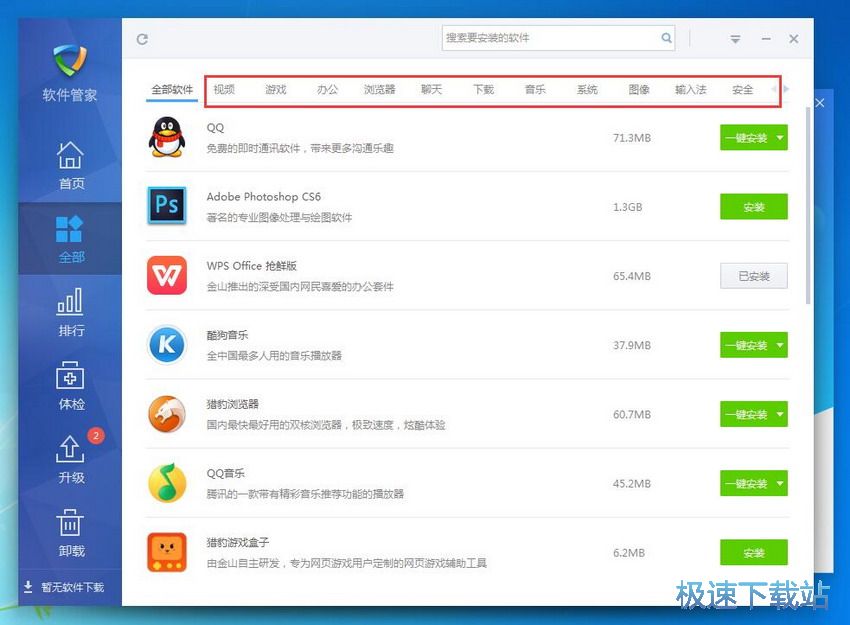Click the 软件管家 shield logo

pos(70,61)
